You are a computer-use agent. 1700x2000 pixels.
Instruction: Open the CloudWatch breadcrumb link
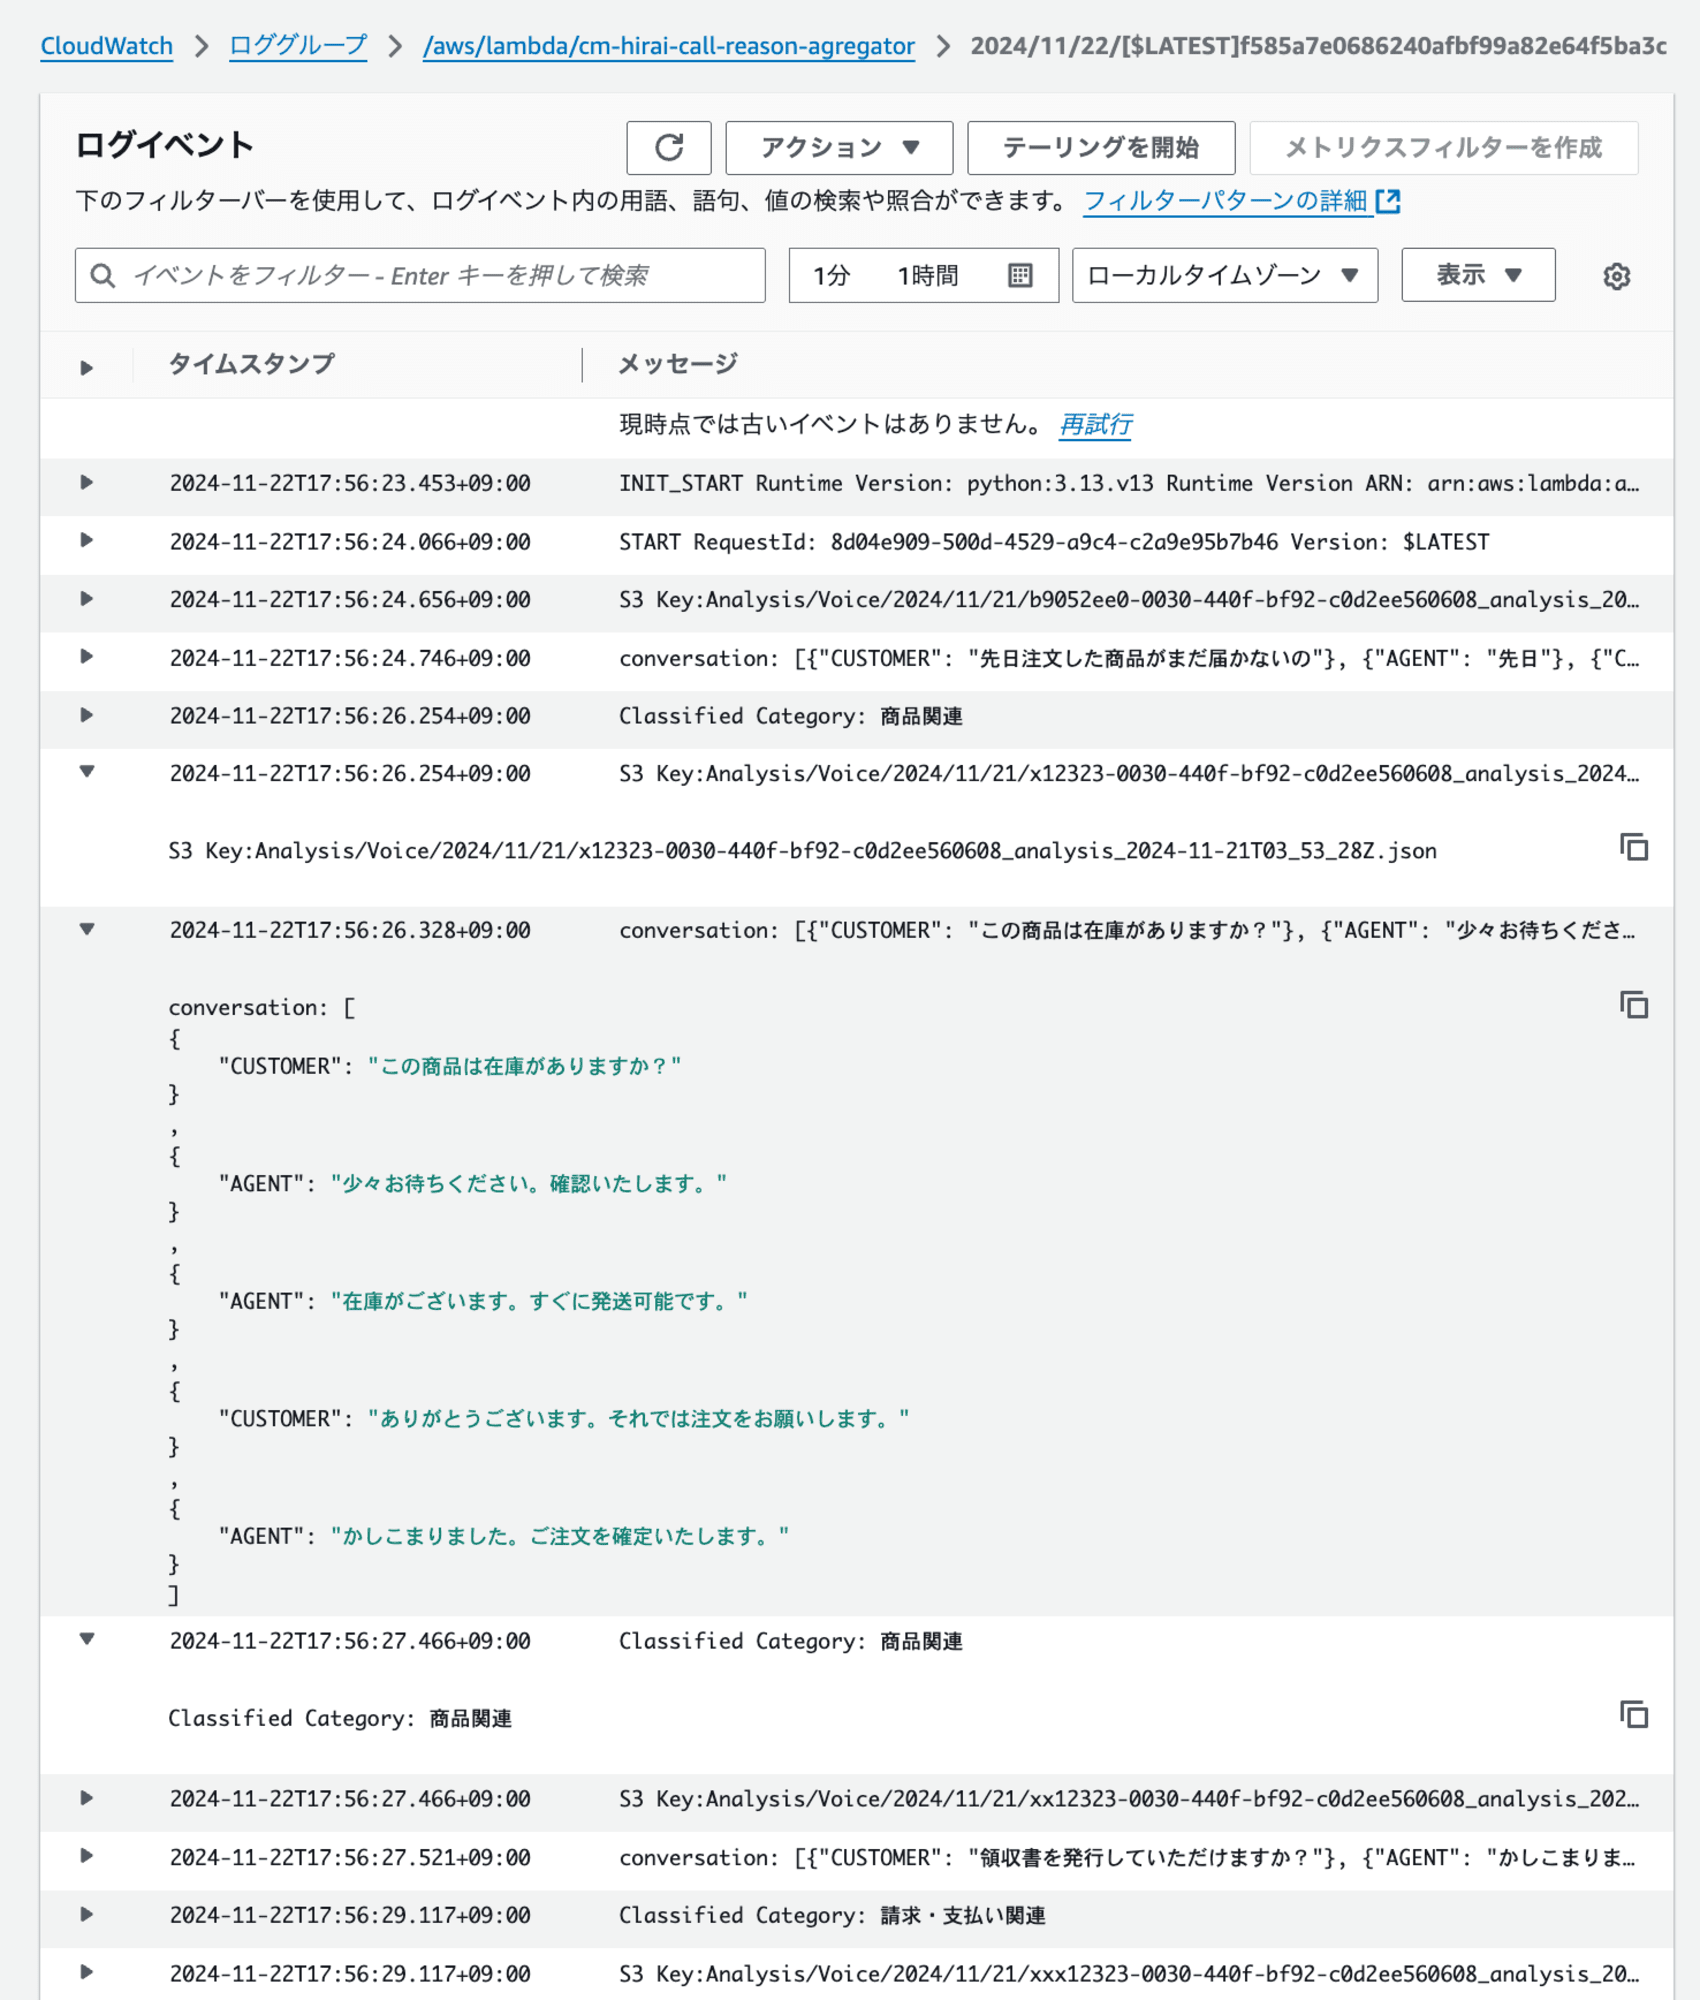point(107,46)
